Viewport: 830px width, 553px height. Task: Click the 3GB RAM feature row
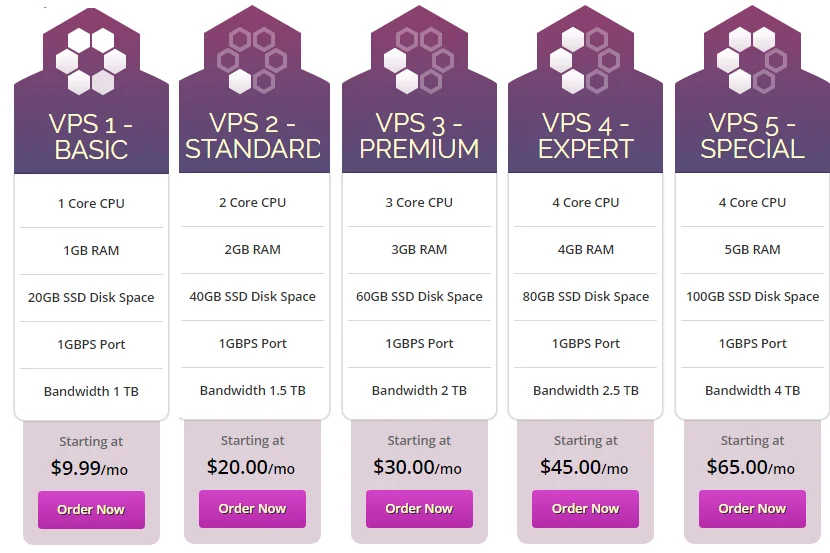[419, 250]
